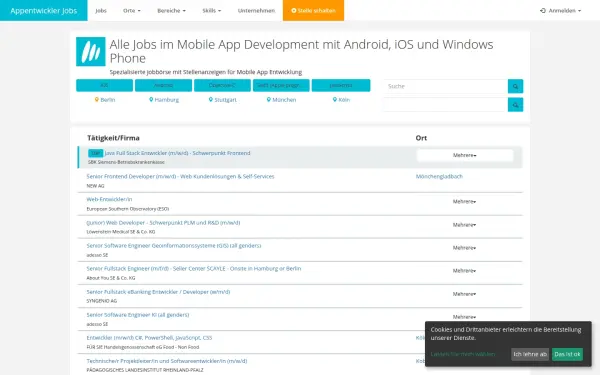600x375 pixels.
Task: Click the magnifier button beside Suche field
Action: tap(515, 86)
